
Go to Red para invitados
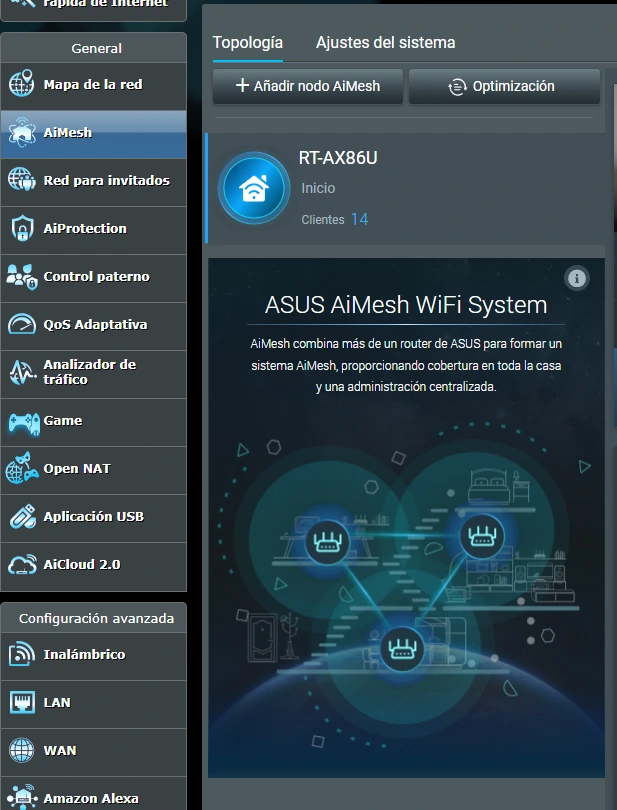tap(94, 182)
